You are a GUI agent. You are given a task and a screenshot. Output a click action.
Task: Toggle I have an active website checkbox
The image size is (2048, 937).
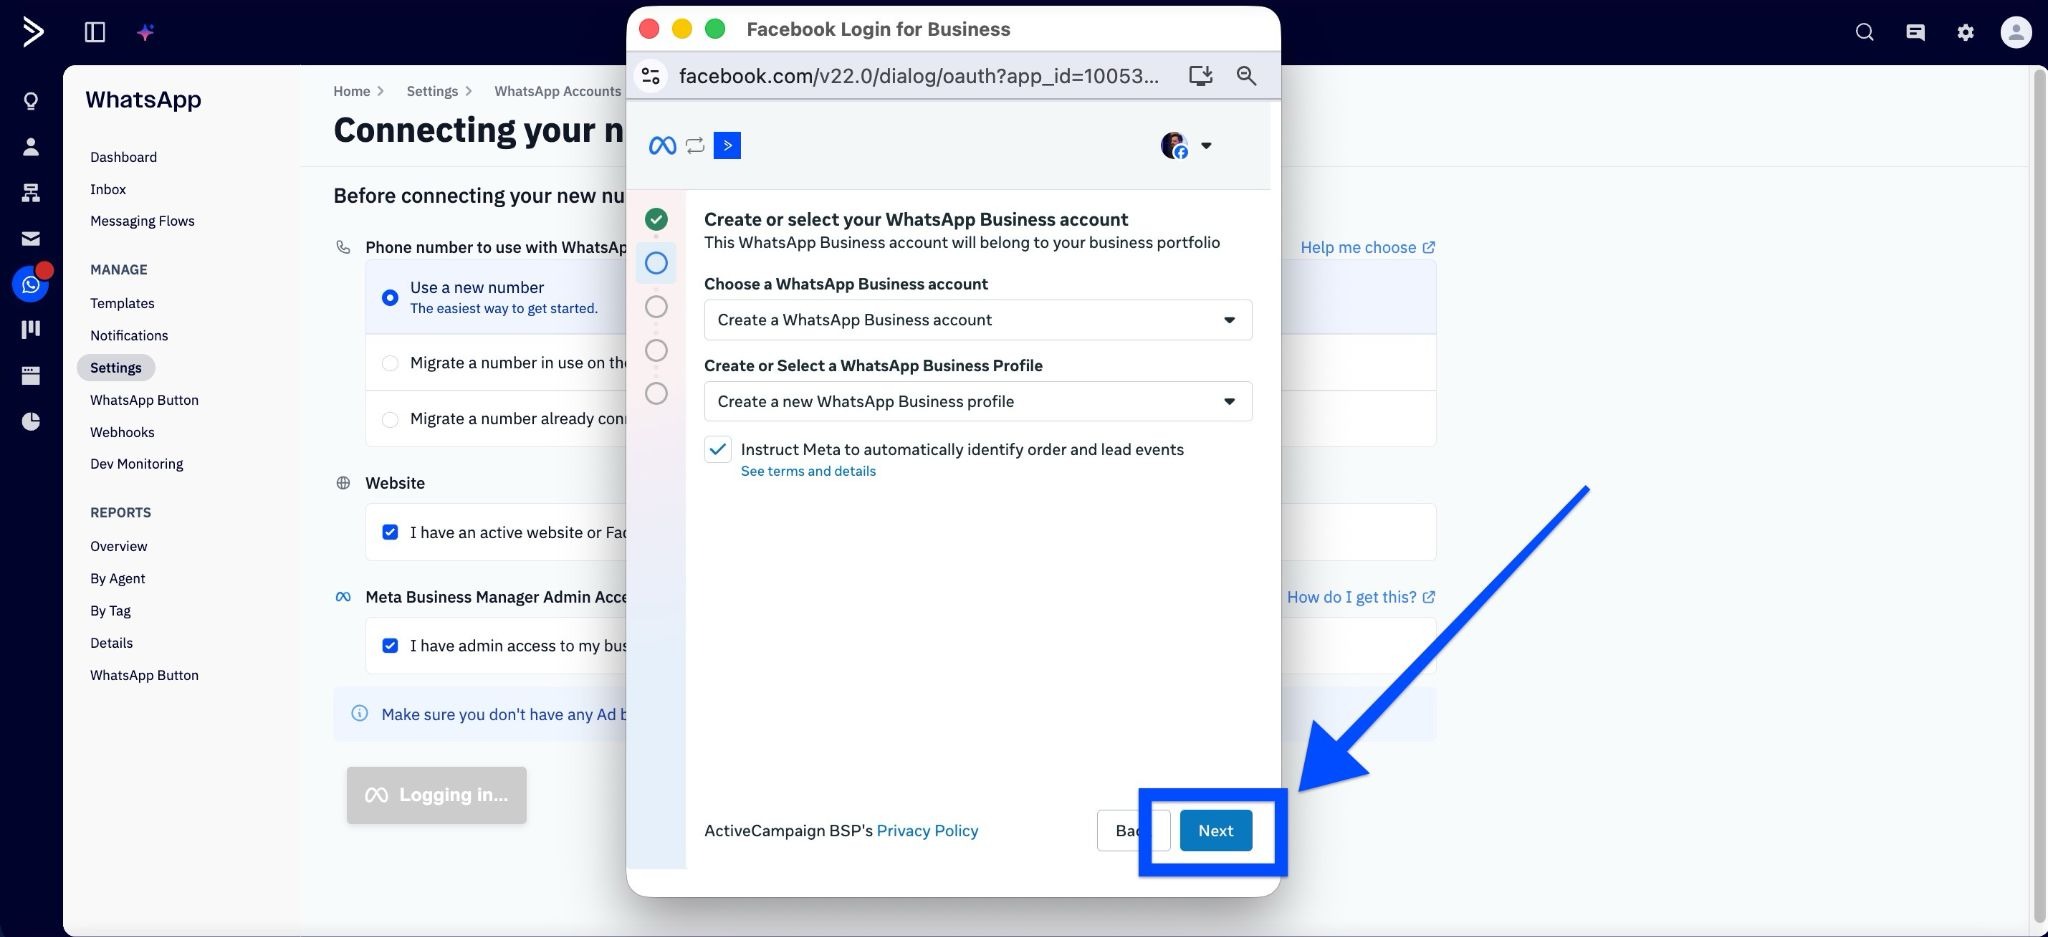[x=390, y=532]
